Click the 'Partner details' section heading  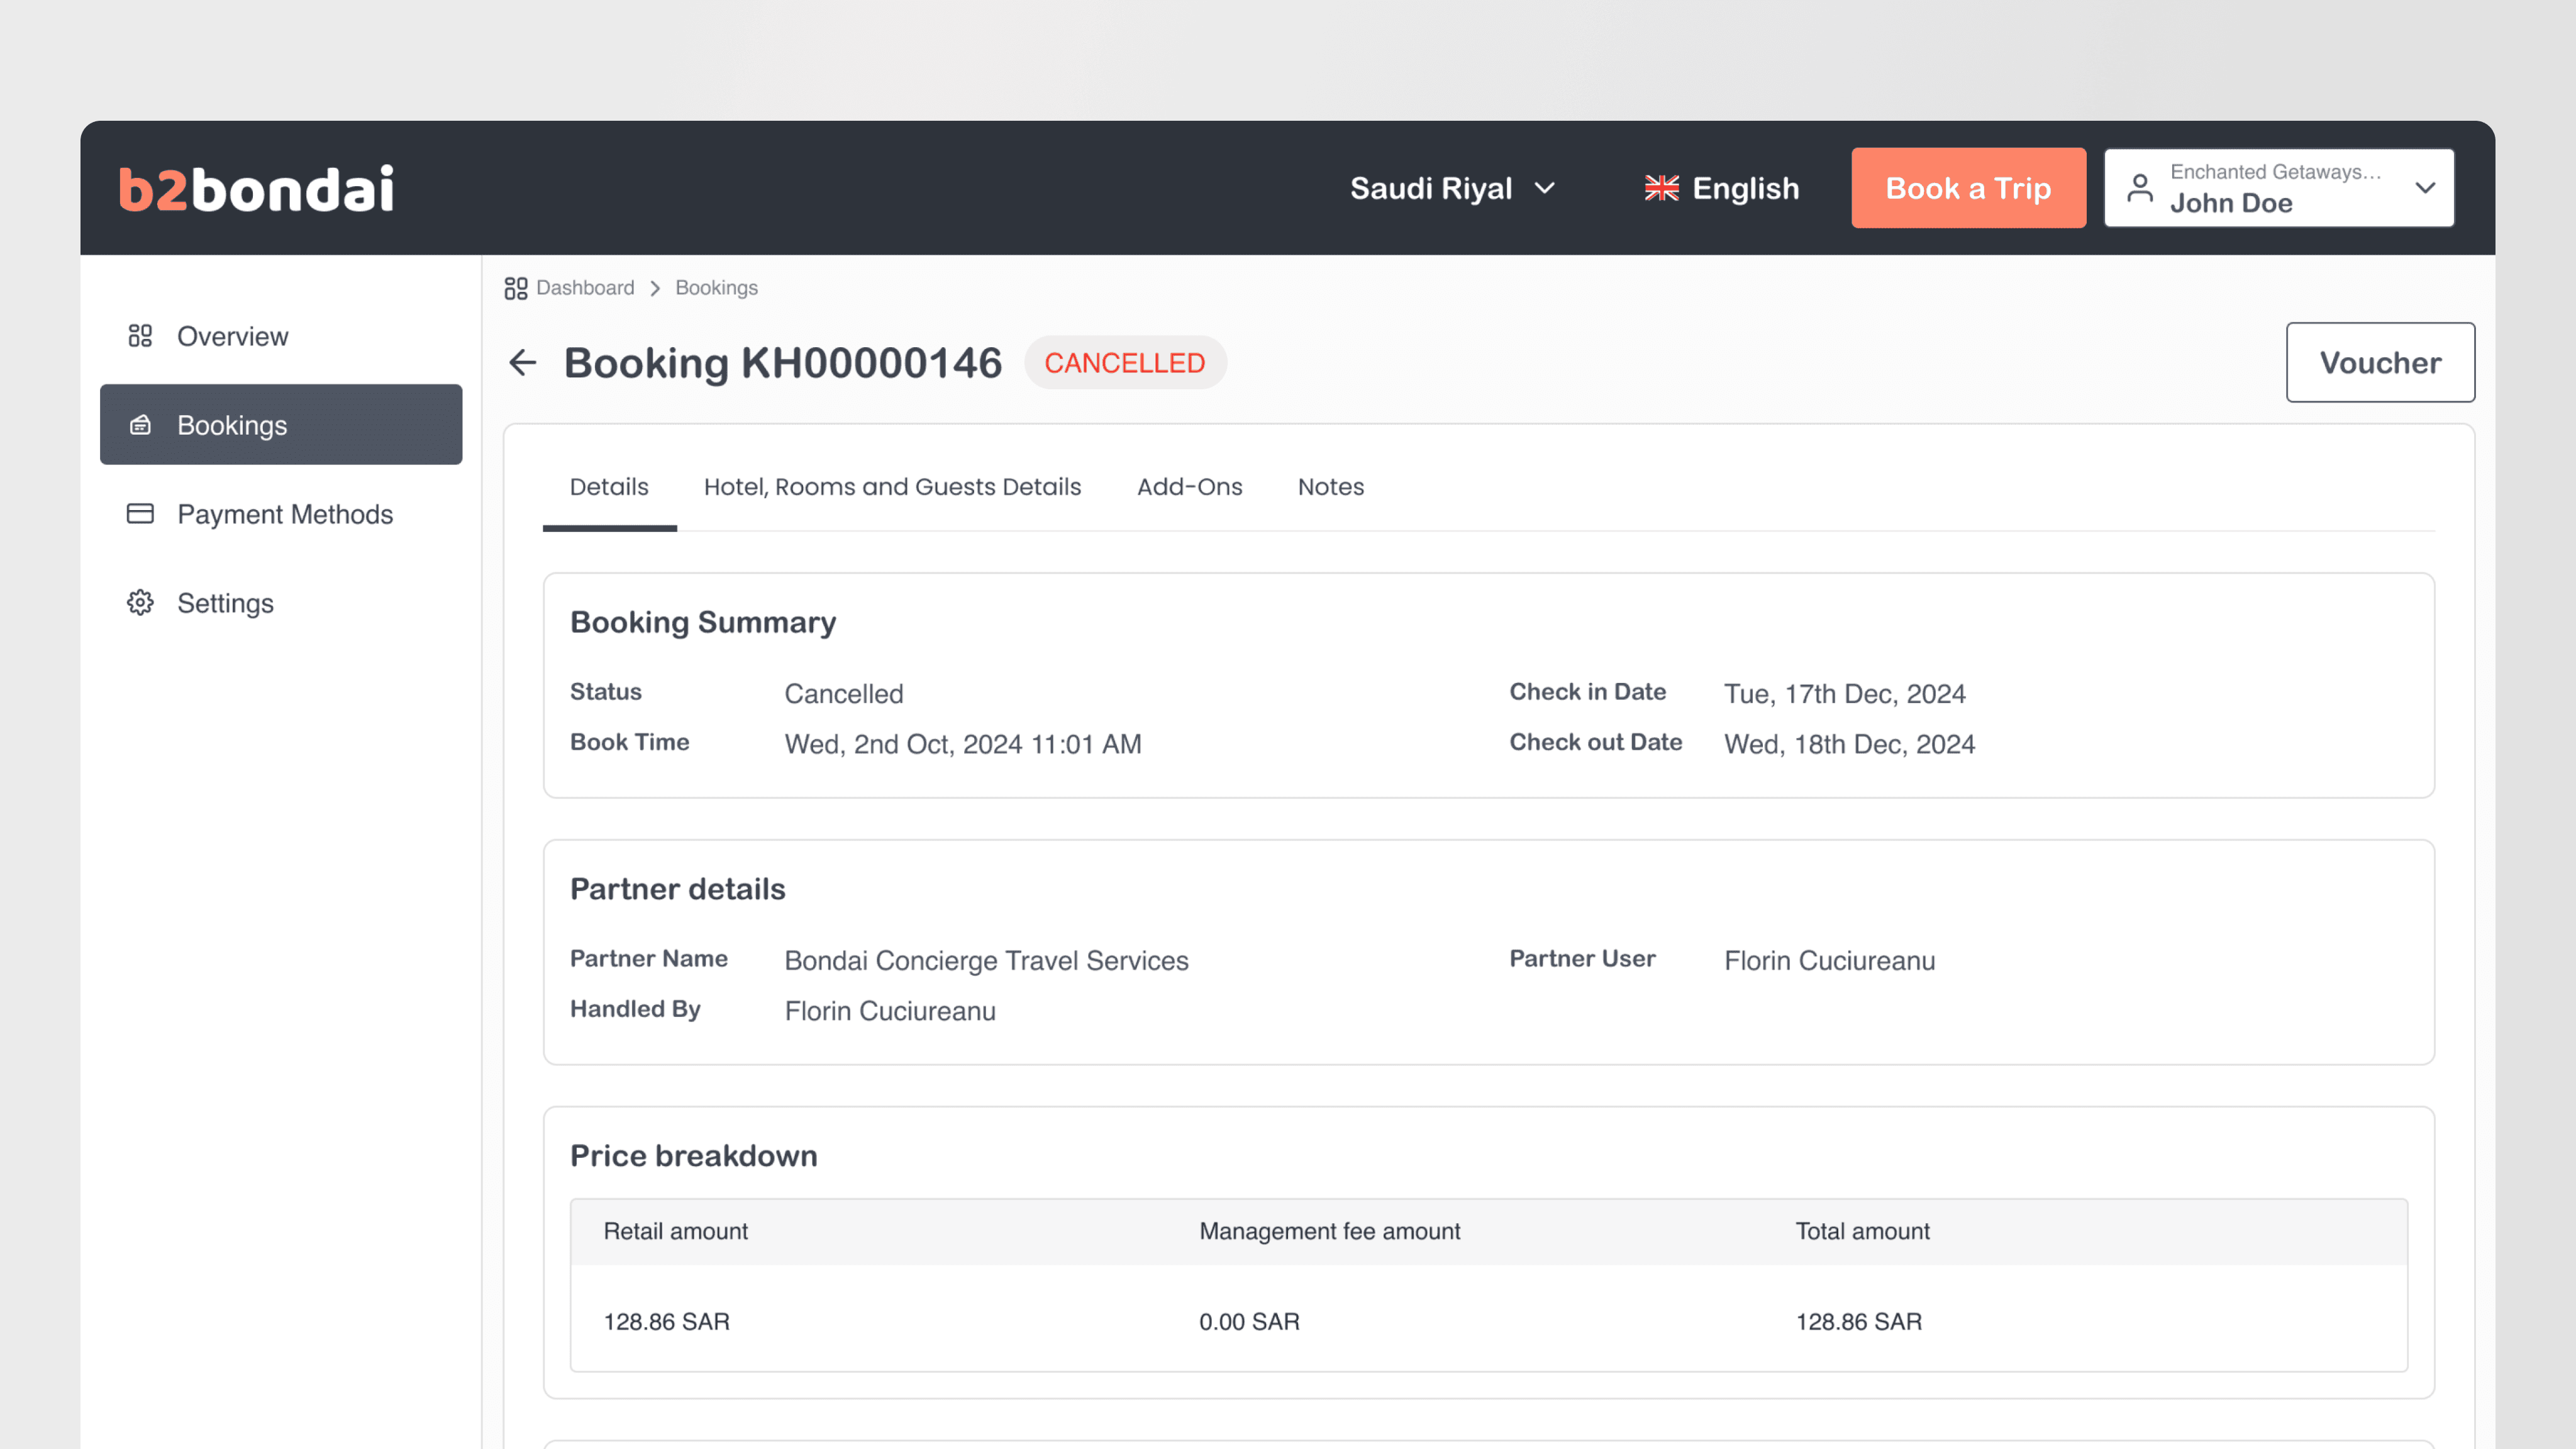(677, 889)
